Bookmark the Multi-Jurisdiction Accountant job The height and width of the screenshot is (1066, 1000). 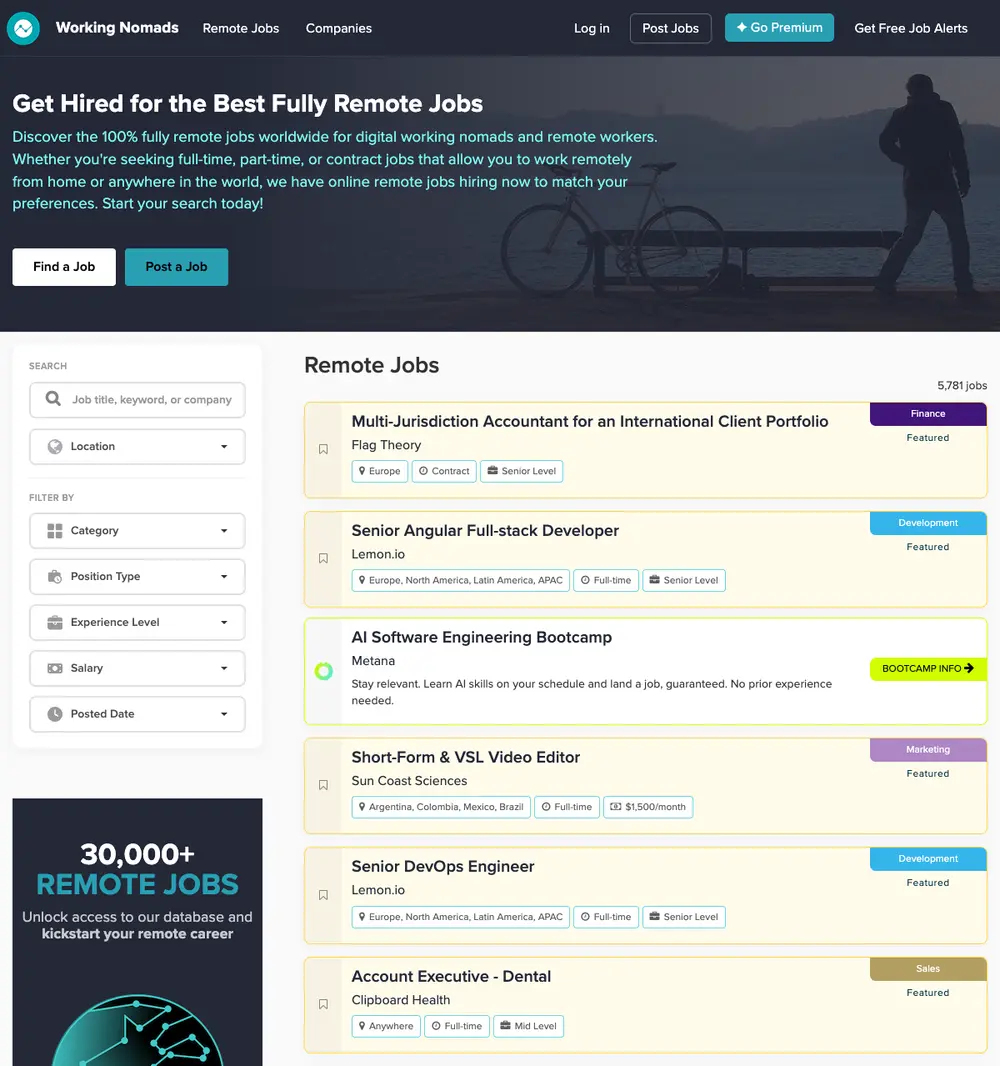click(x=324, y=449)
